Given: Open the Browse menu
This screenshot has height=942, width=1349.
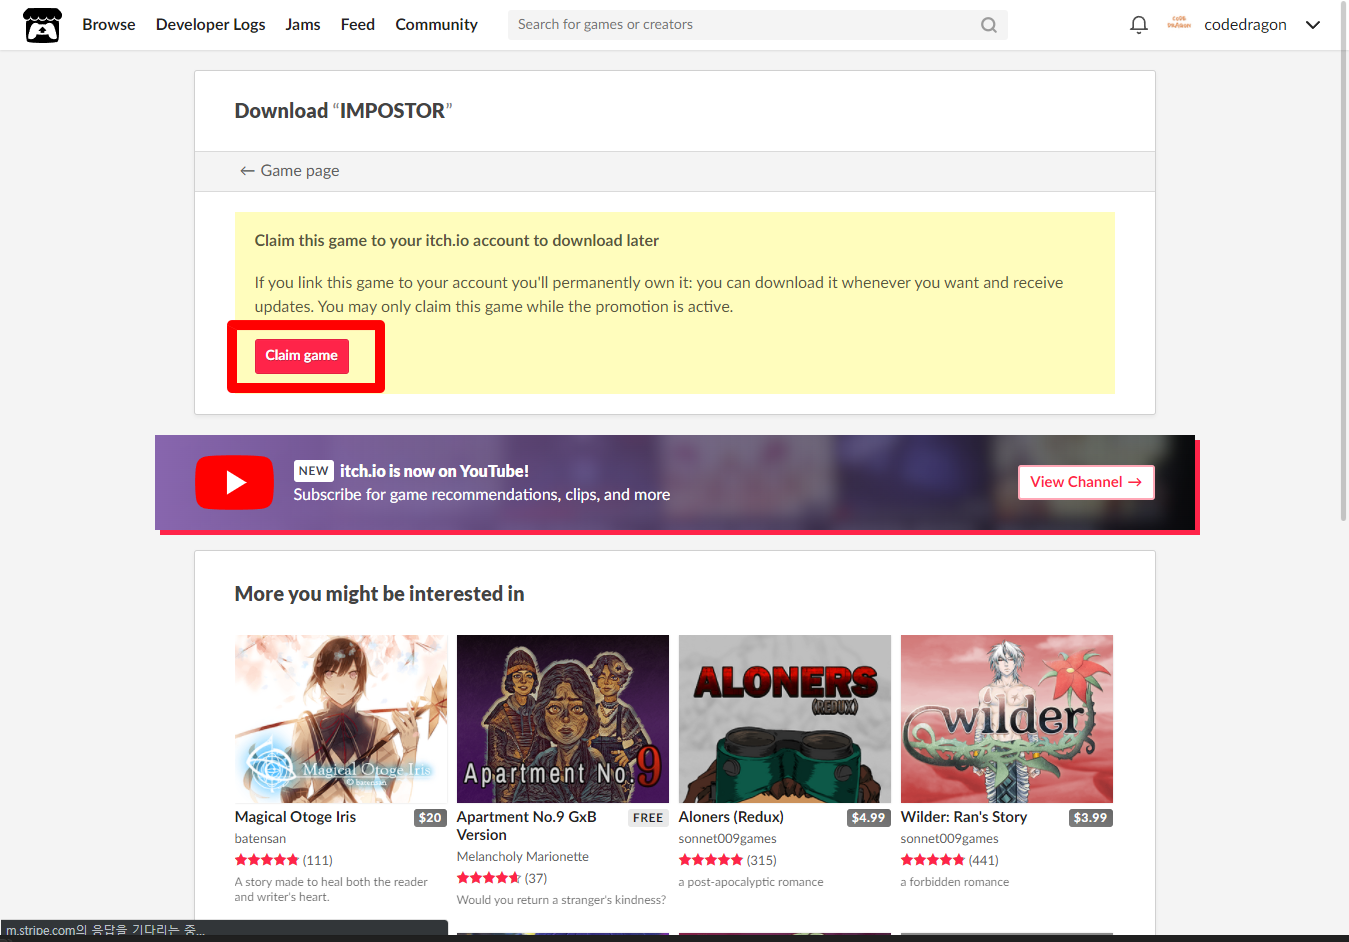Looking at the screenshot, I should 109,25.
